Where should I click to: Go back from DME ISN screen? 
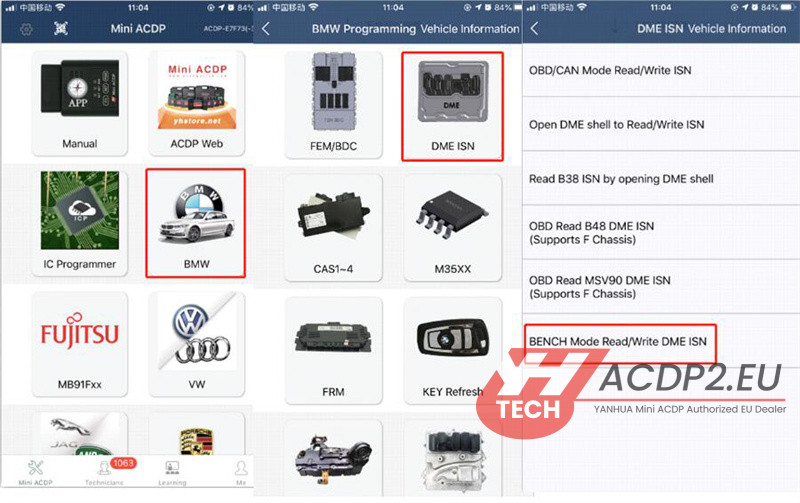pyautogui.click(x=535, y=29)
